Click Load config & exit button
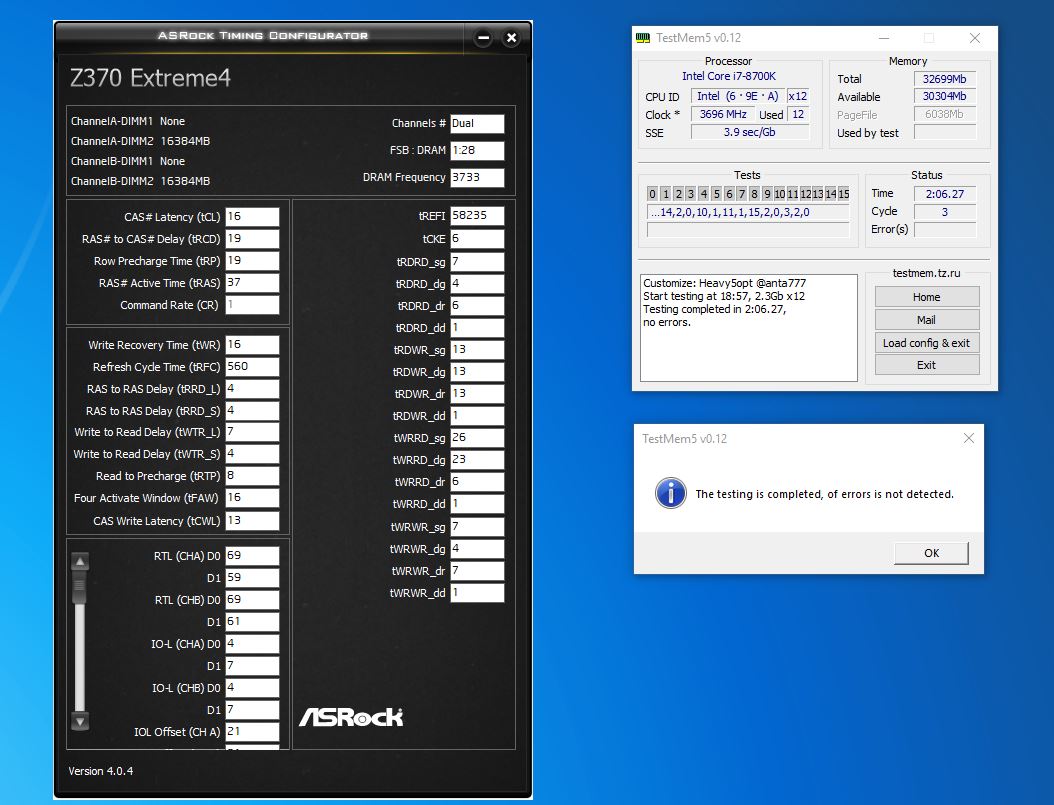 [x=926, y=343]
